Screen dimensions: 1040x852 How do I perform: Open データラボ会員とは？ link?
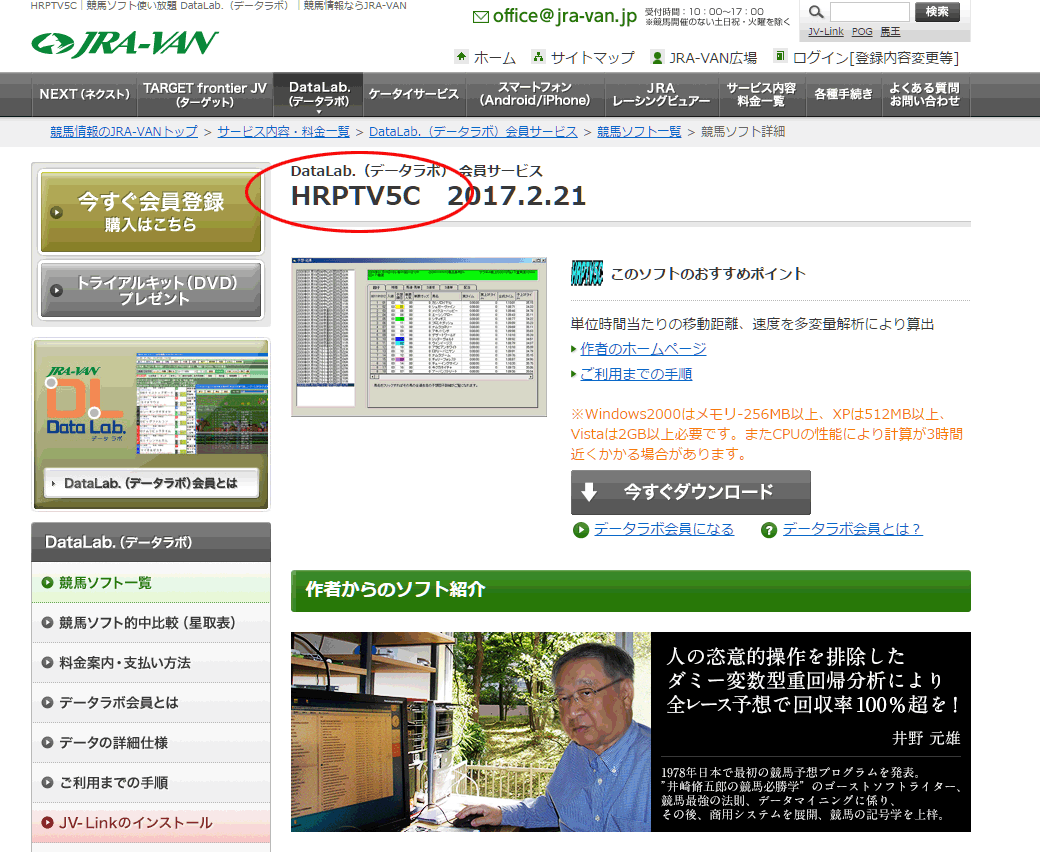pyautogui.click(x=852, y=529)
